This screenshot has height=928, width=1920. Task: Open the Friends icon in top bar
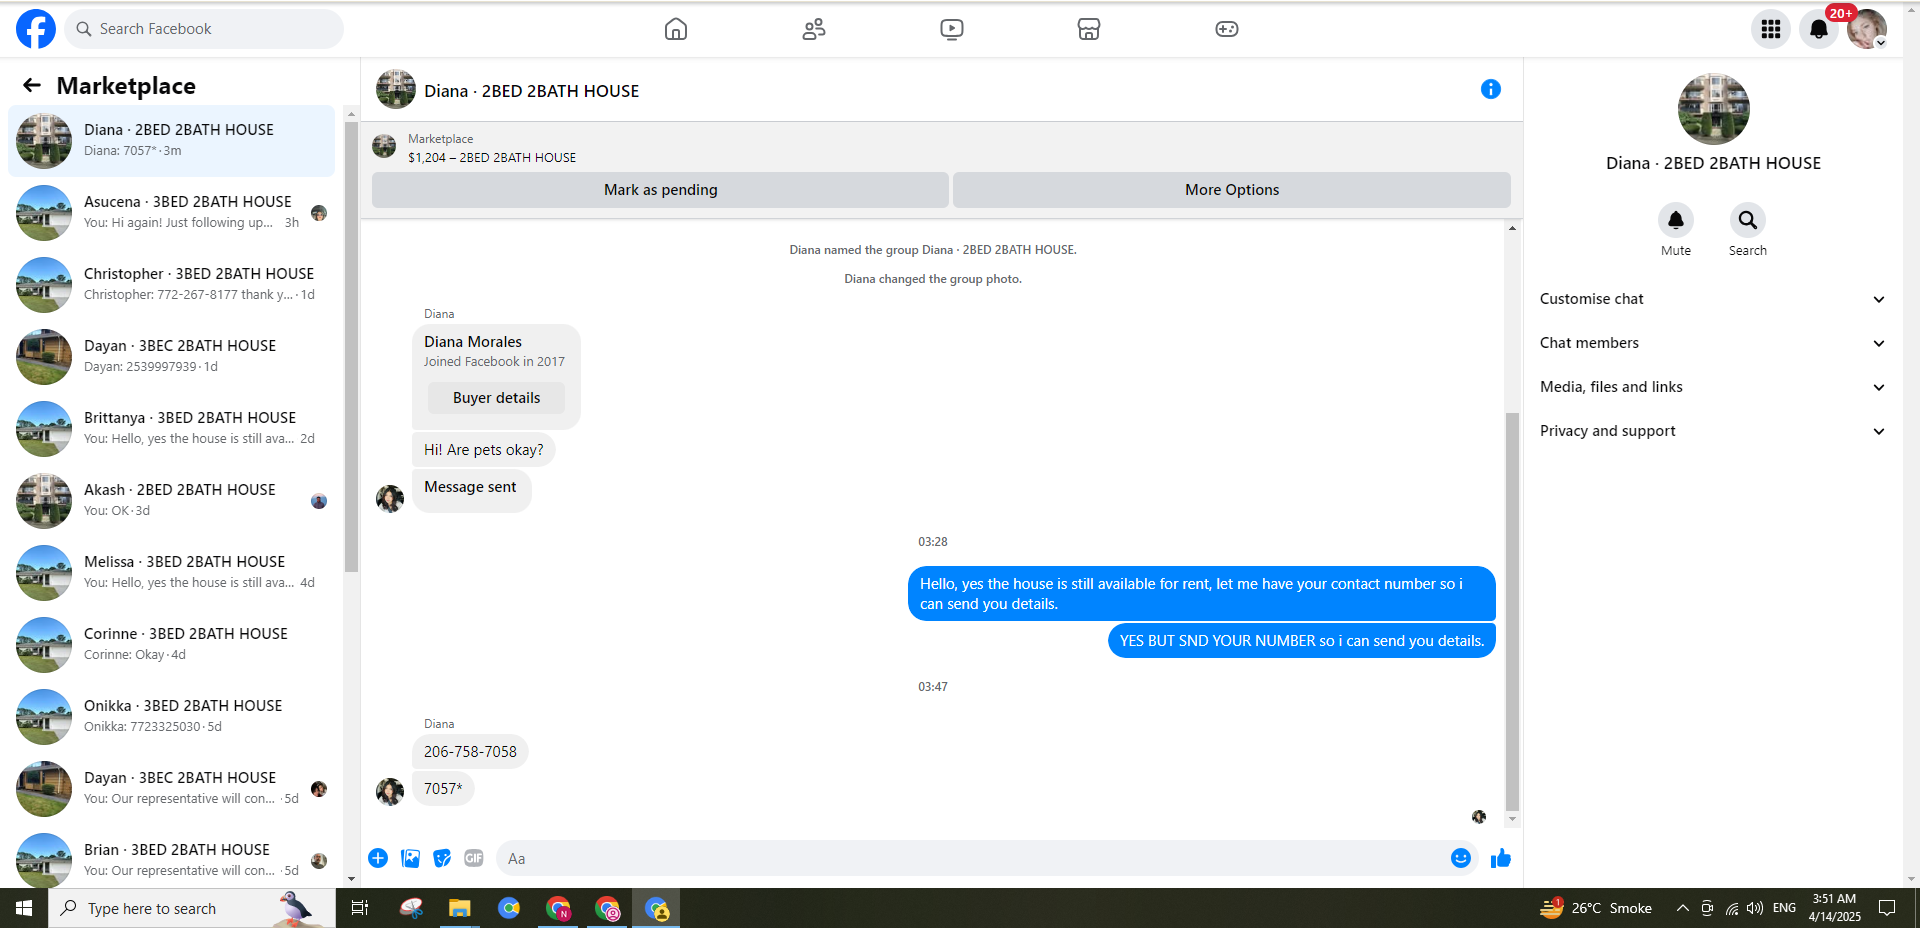point(814,29)
